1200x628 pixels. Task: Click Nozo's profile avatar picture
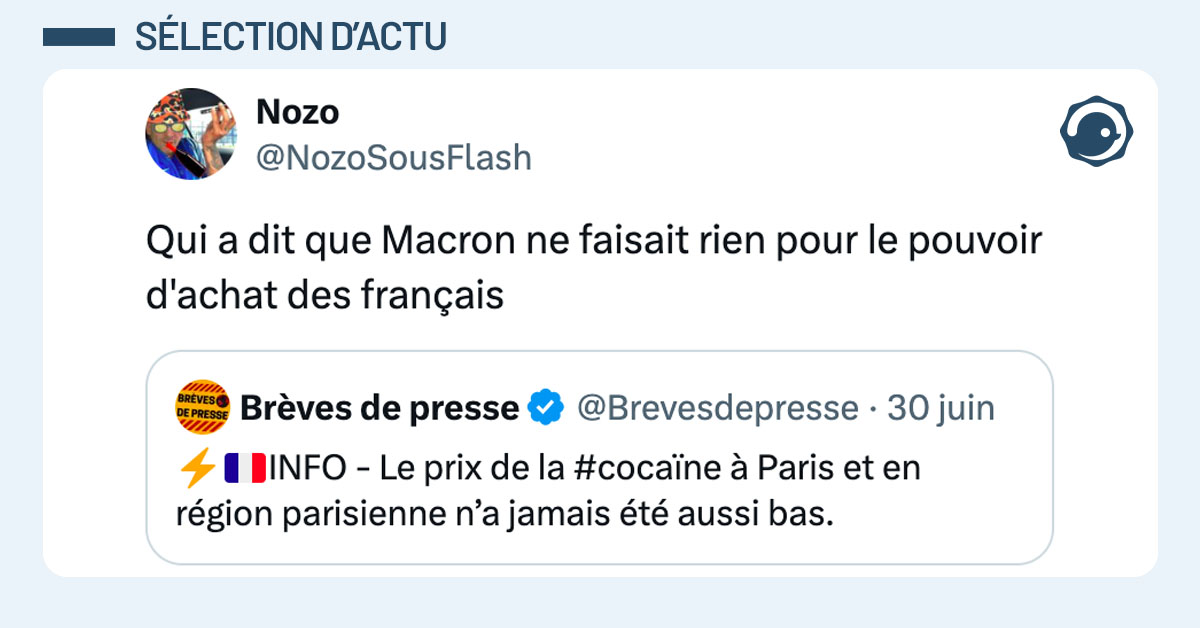tap(191, 133)
